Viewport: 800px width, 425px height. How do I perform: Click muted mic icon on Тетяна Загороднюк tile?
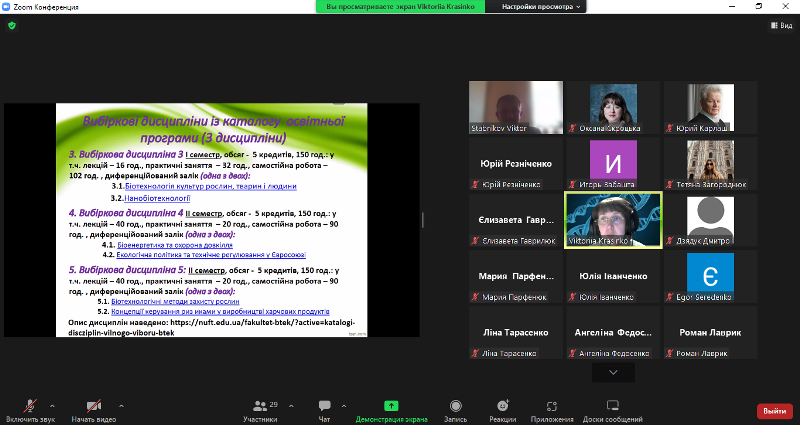(x=670, y=185)
